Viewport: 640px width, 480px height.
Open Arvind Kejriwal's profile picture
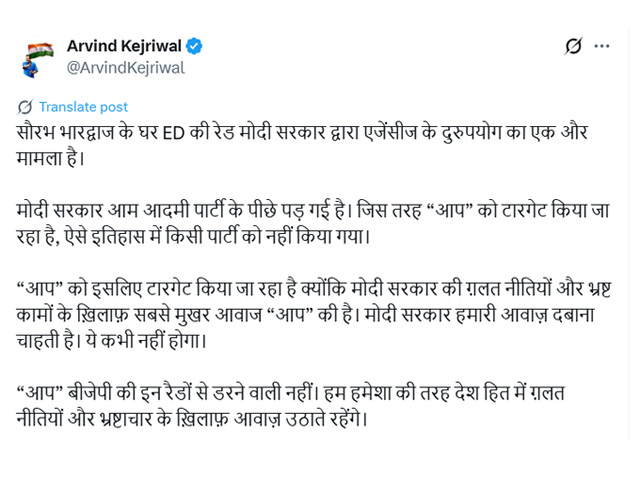click(38, 58)
